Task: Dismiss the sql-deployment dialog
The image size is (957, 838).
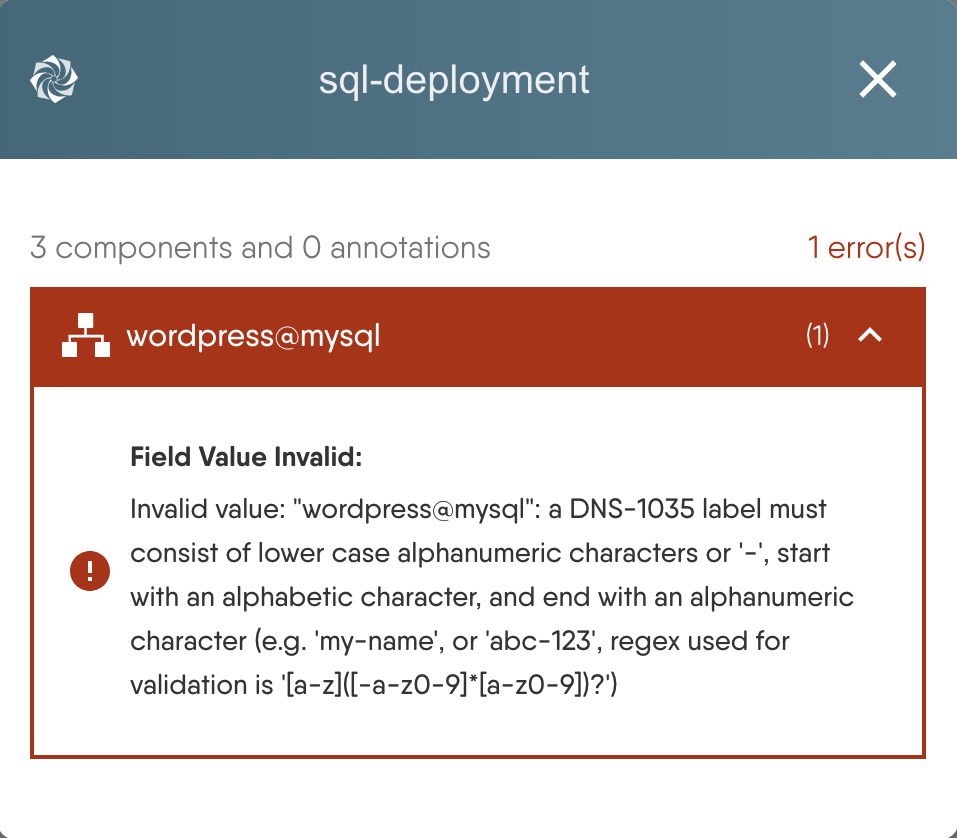Action: (x=877, y=79)
